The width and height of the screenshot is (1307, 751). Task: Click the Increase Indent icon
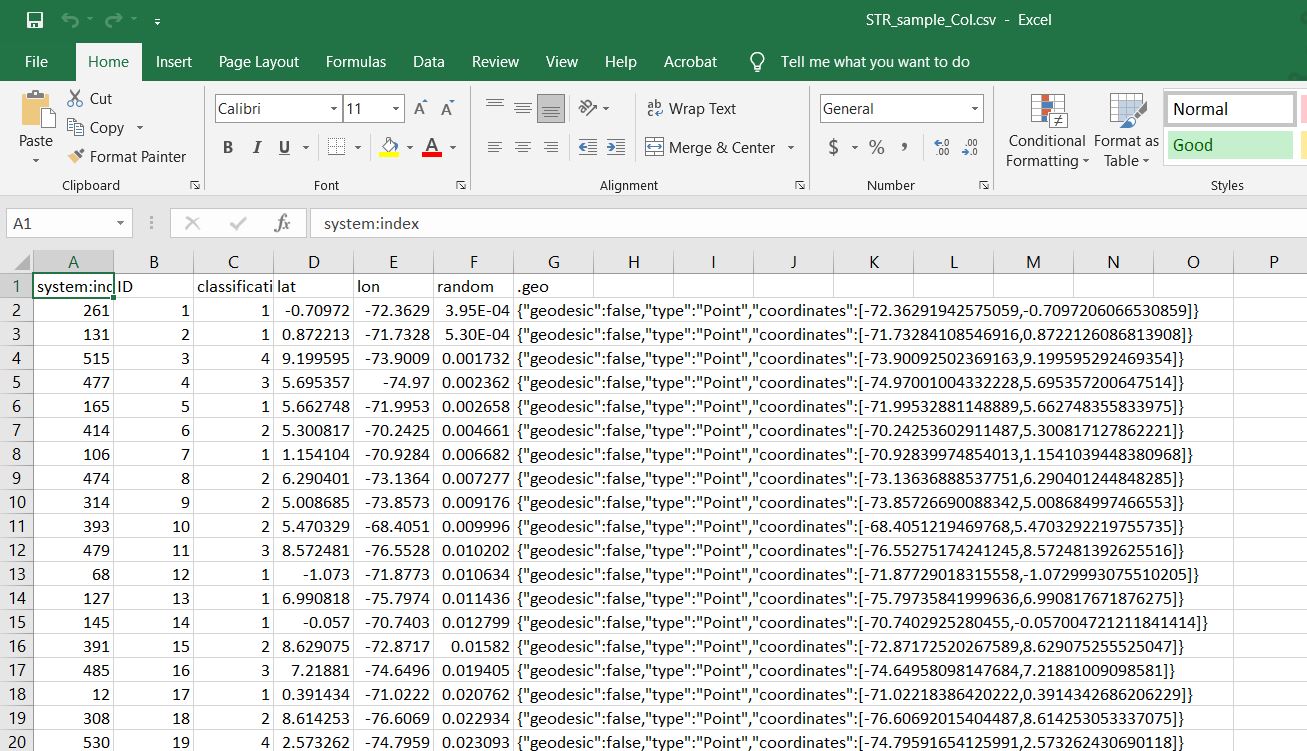tap(616, 147)
